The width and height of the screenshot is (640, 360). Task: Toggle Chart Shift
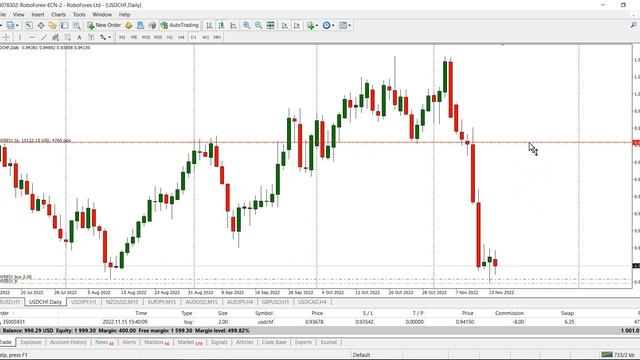click(297, 25)
